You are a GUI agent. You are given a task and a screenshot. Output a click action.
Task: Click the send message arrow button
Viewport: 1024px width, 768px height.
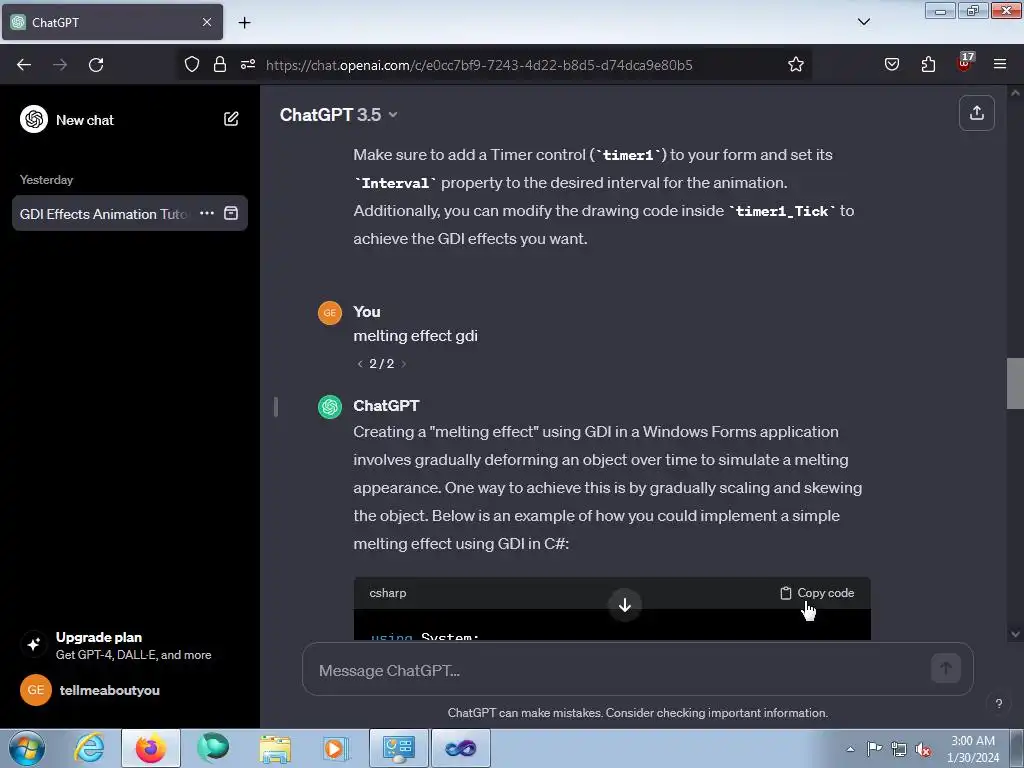point(945,668)
